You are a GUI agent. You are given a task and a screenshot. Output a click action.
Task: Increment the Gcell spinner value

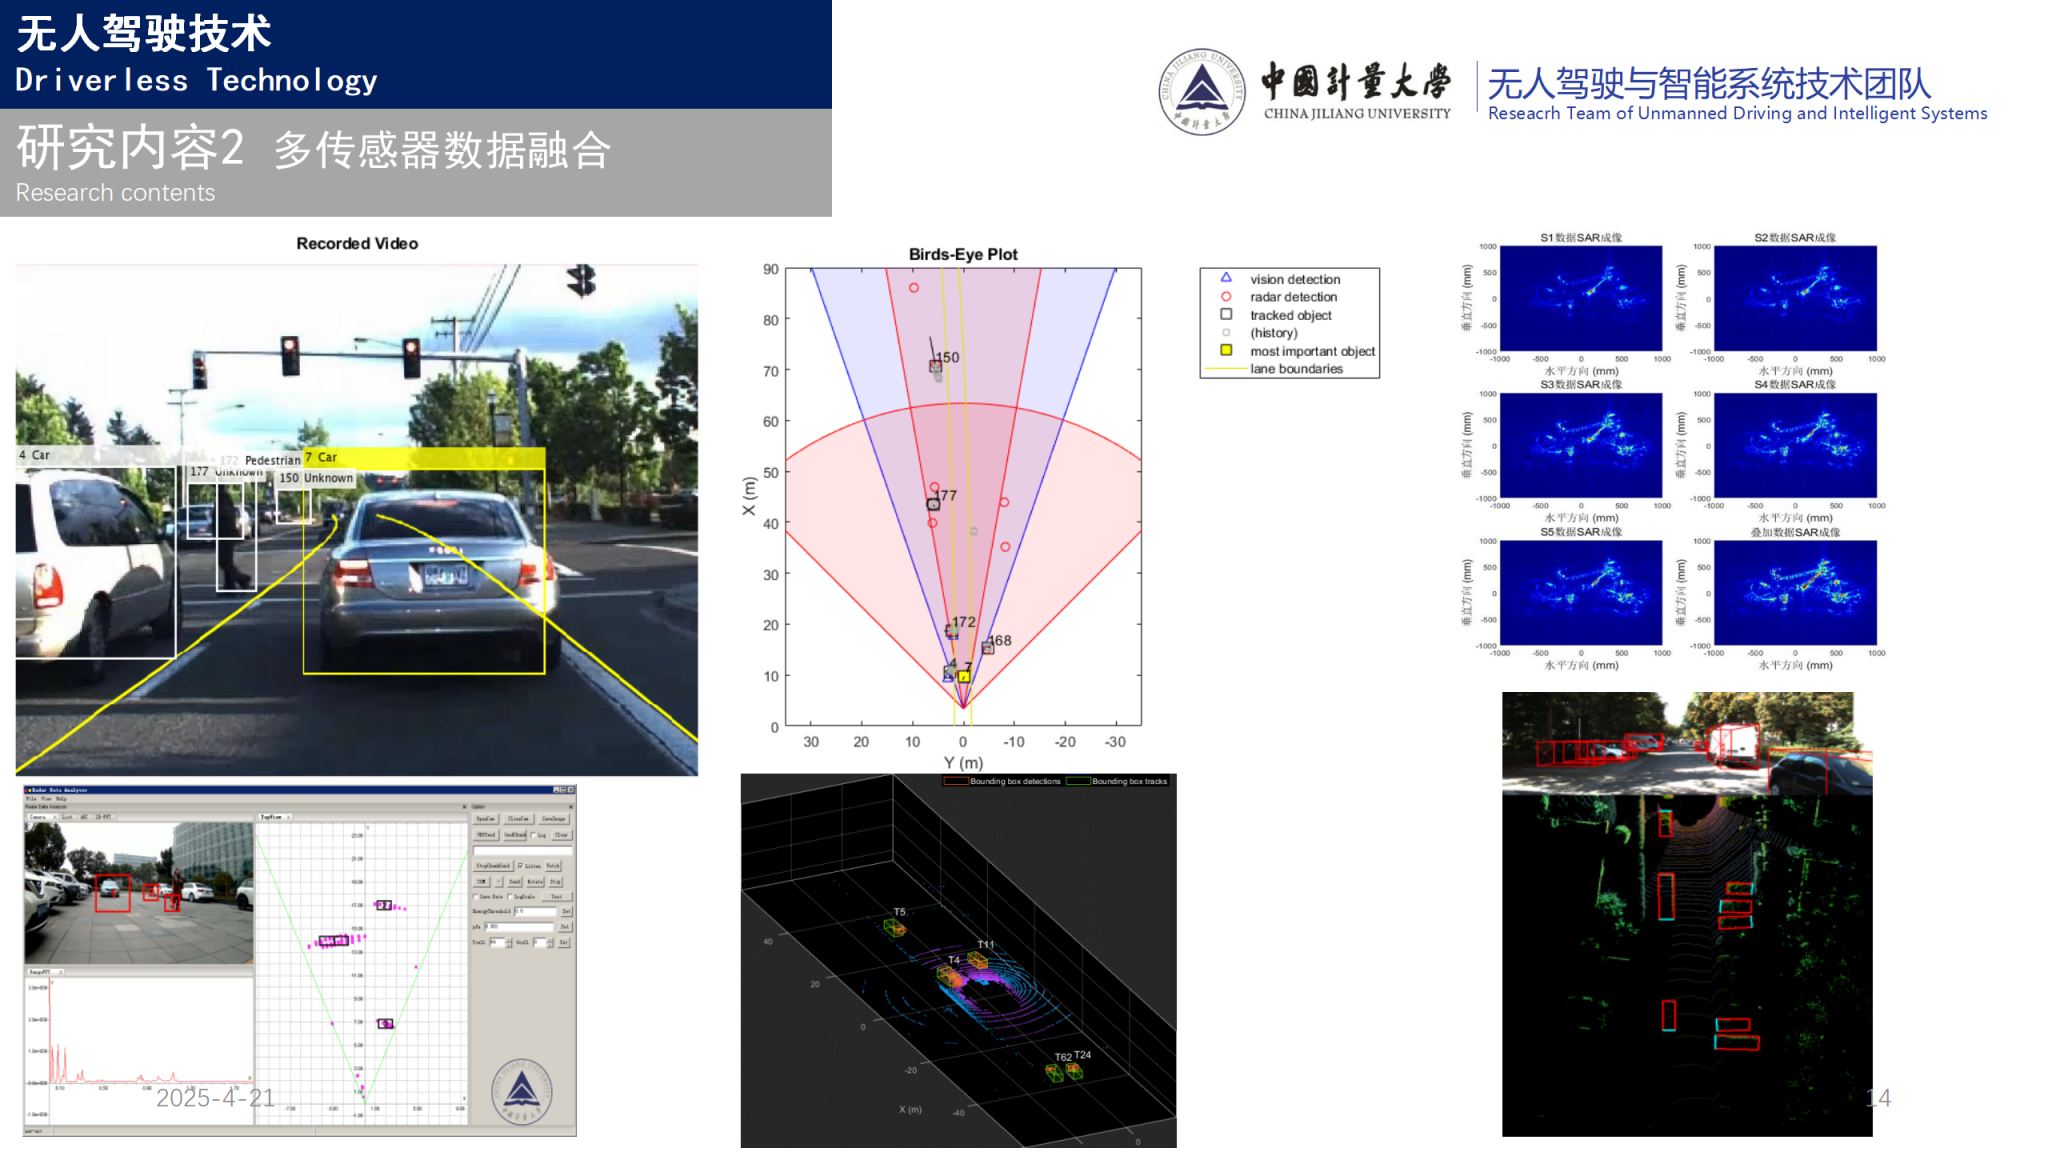(550, 939)
